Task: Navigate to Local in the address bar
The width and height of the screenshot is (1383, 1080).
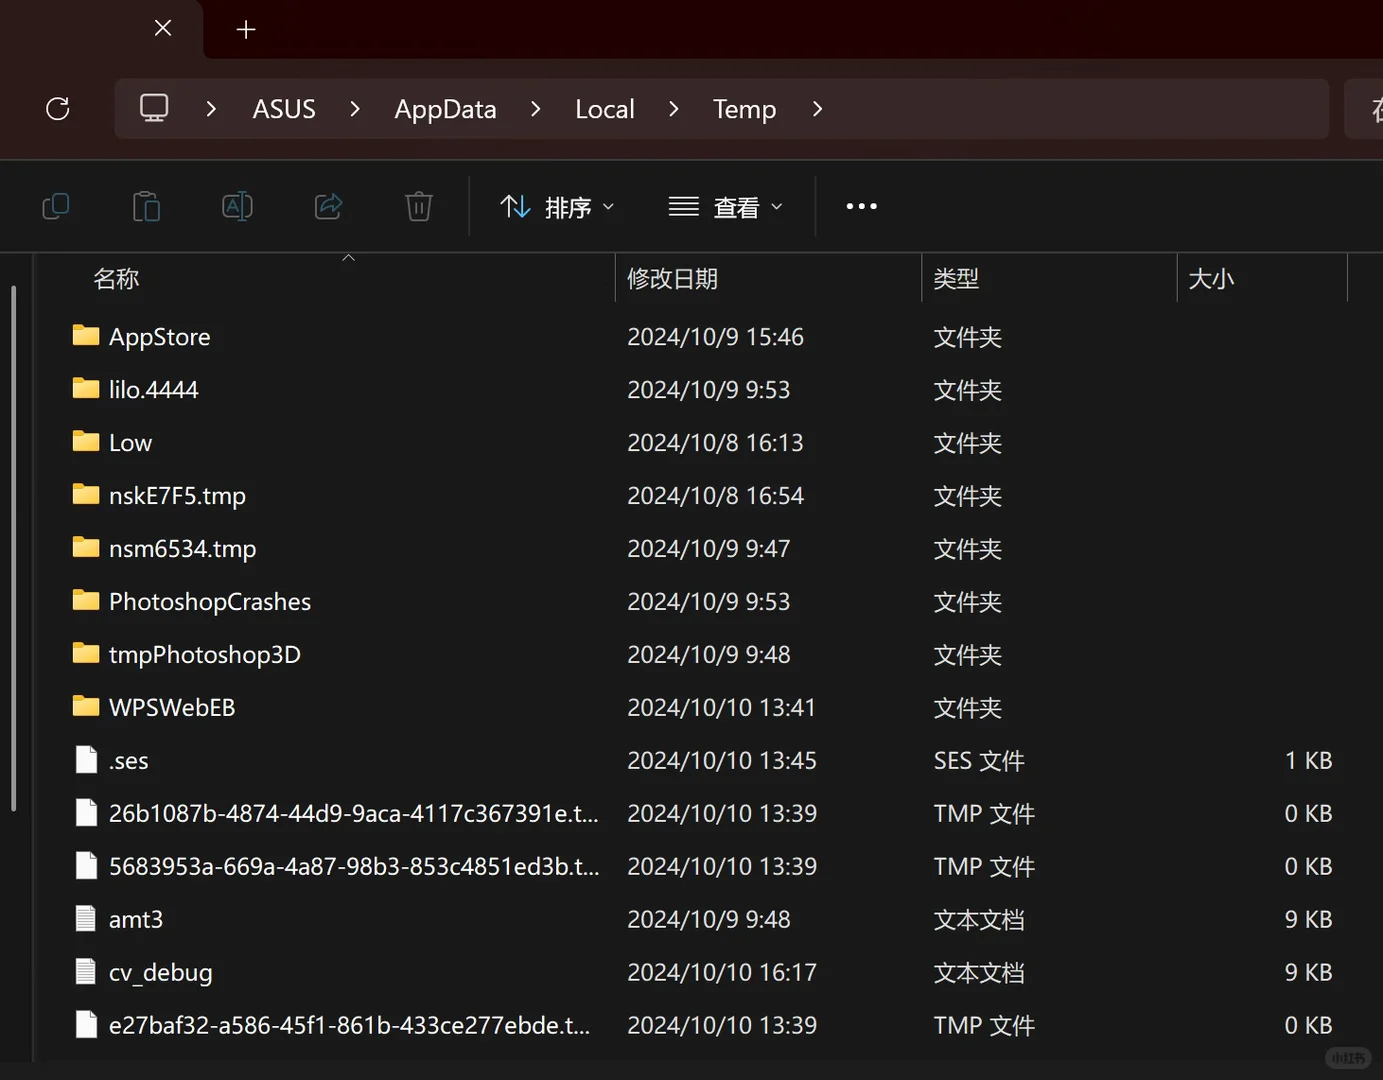Action: click(x=605, y=109)
